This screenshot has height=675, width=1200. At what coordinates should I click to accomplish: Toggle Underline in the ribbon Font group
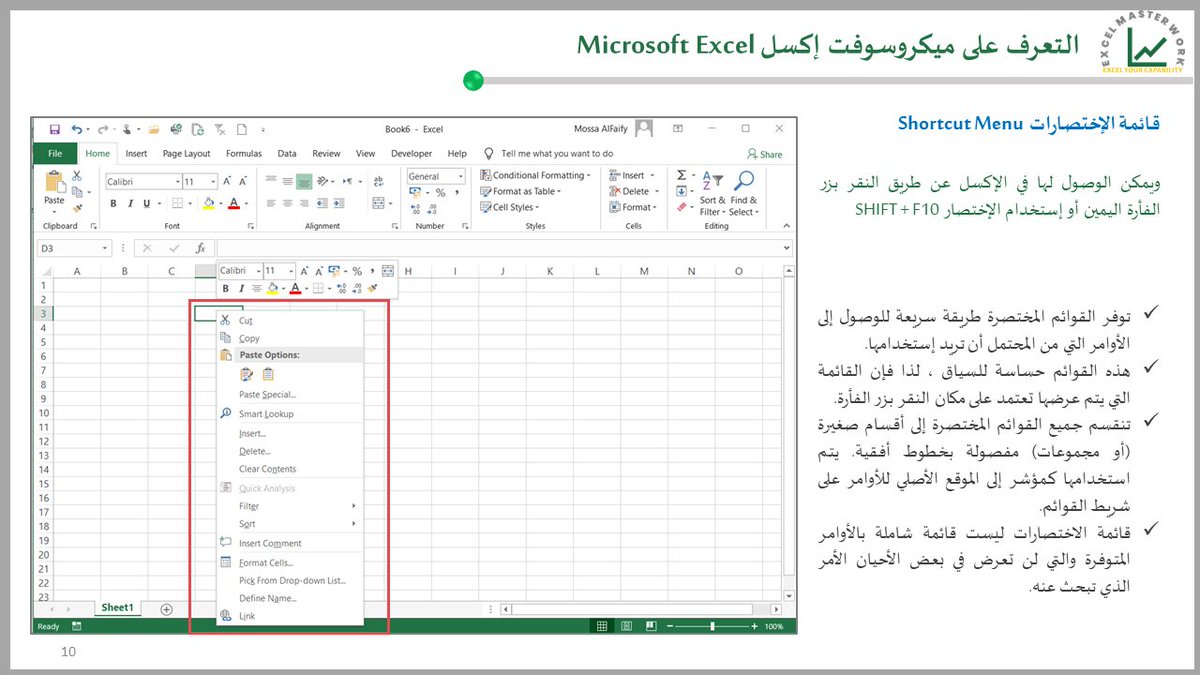pos(146,203)
